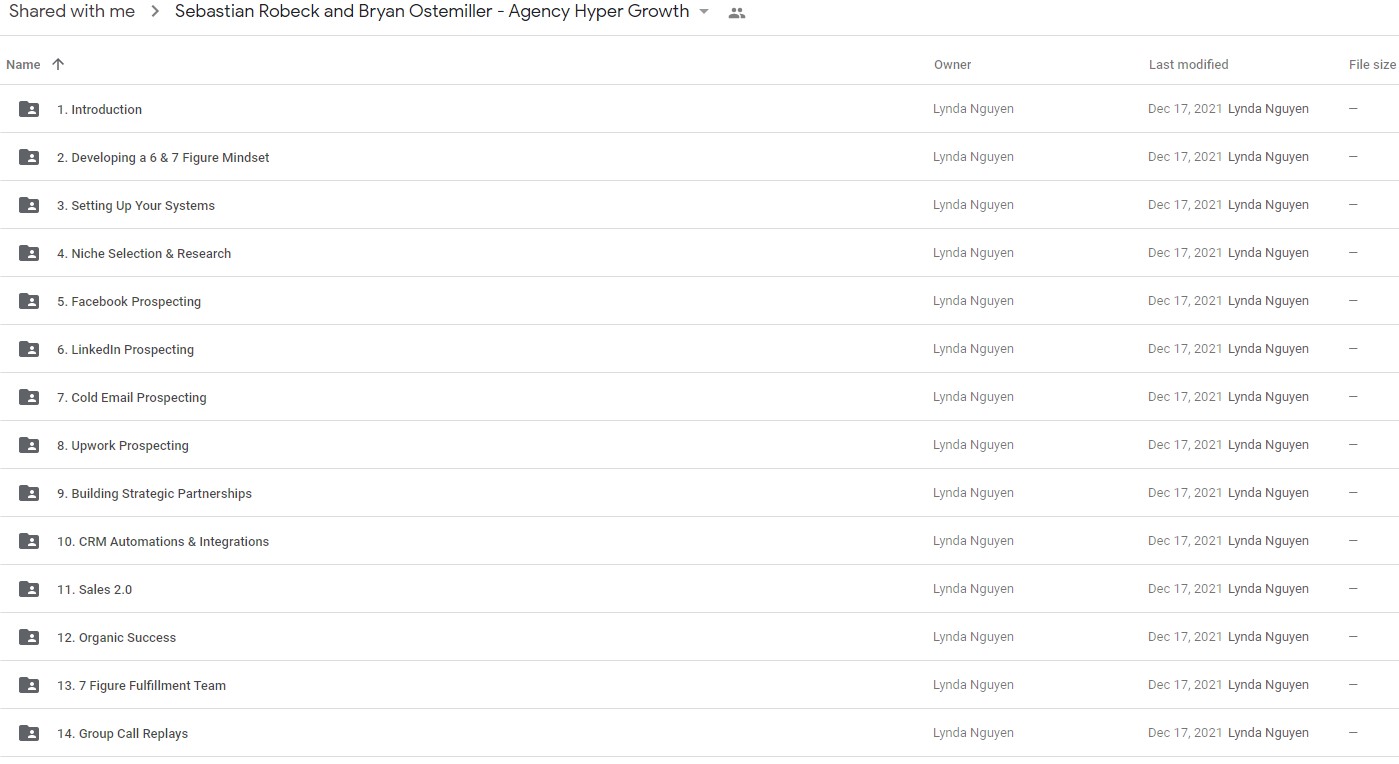Click modified date in CRM Automations row
1399x764 pixels.
click(1185, 541)
